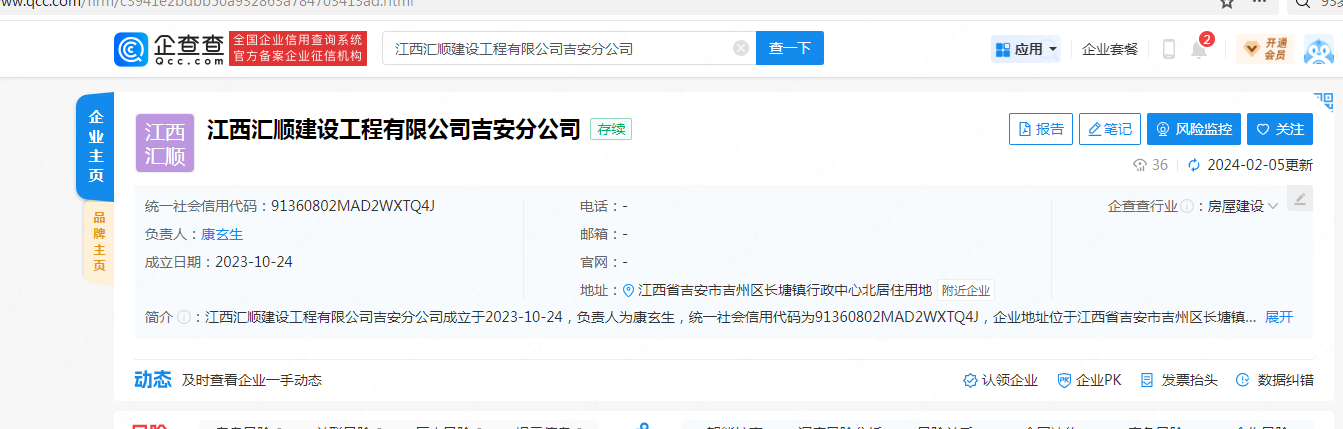Viewport: 1343px width, 429px height.
Task: Select the 企业主页 side tab
Action: 96,147
